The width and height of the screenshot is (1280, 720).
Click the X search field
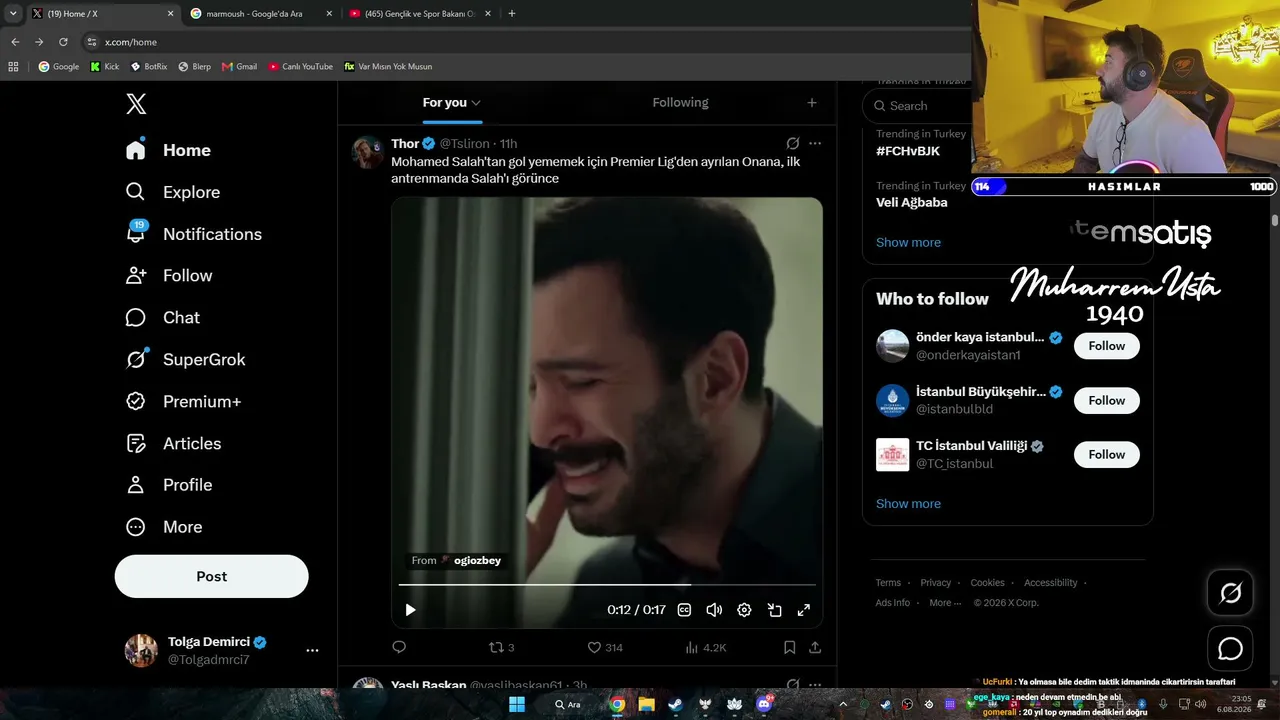[x=918, y=106]
